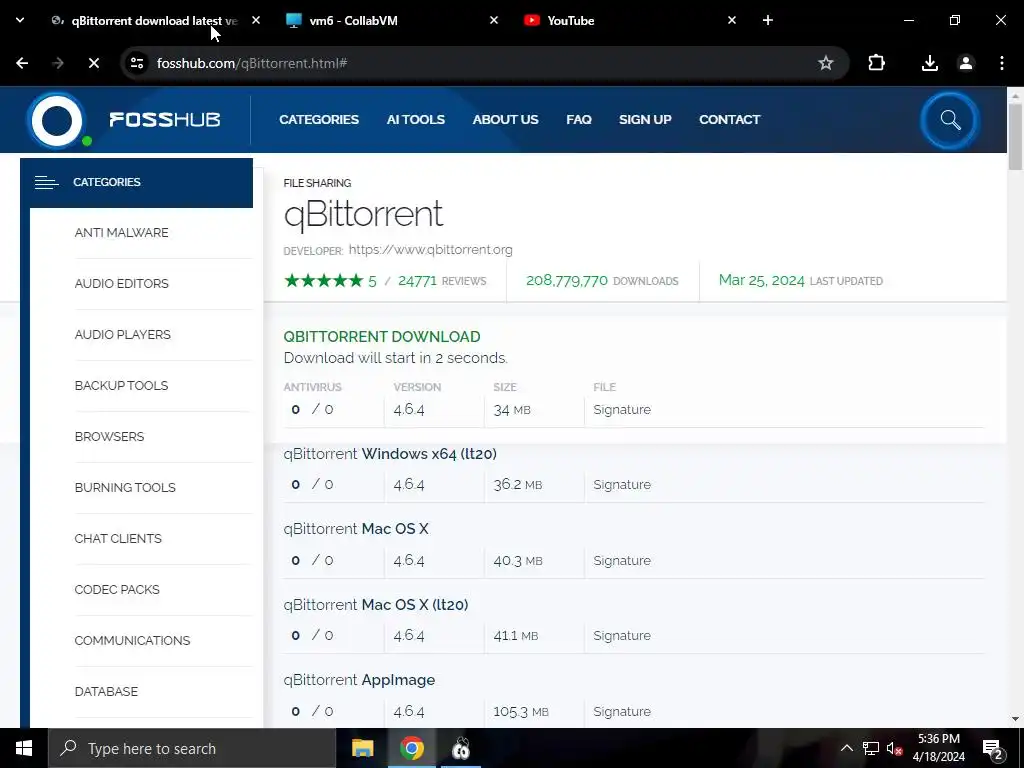Open the CHAT CLIENTS category
Viewport: 1024px width, 768px height.
click(118, 538)
